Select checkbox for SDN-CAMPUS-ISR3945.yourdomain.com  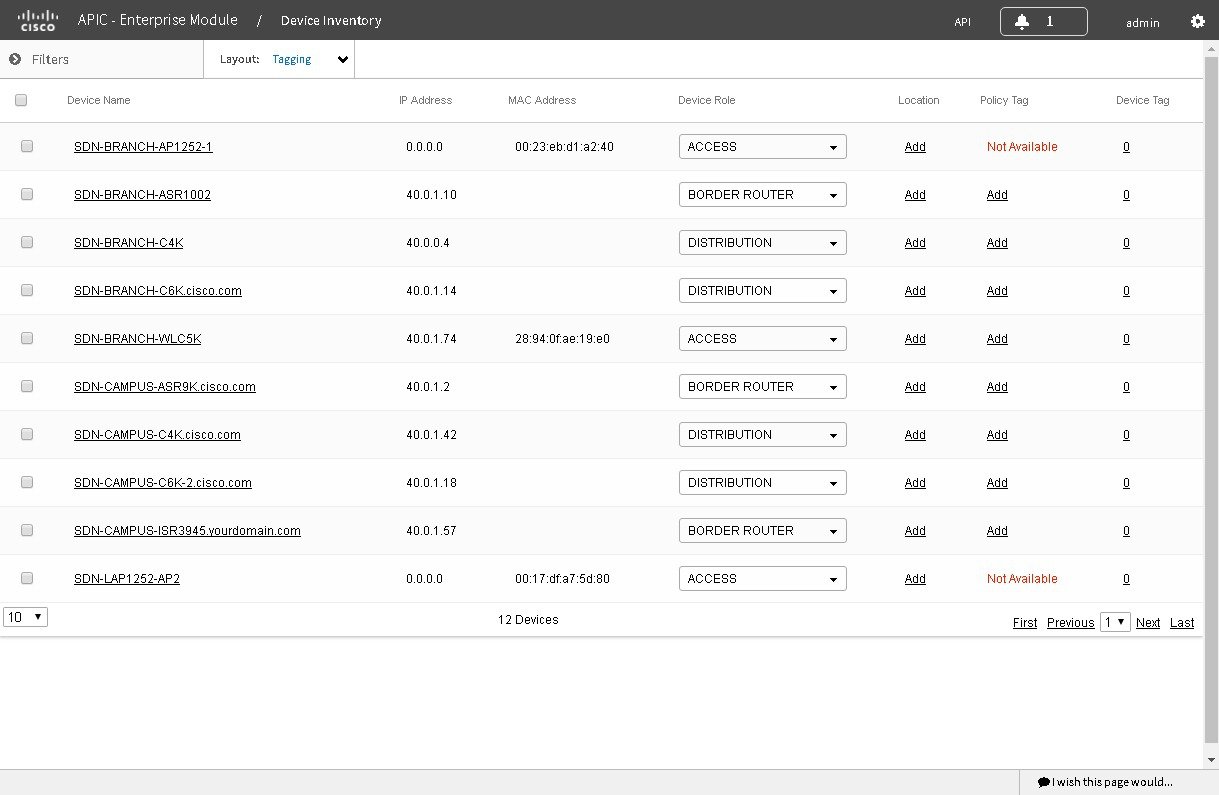[x=27, y=530]
